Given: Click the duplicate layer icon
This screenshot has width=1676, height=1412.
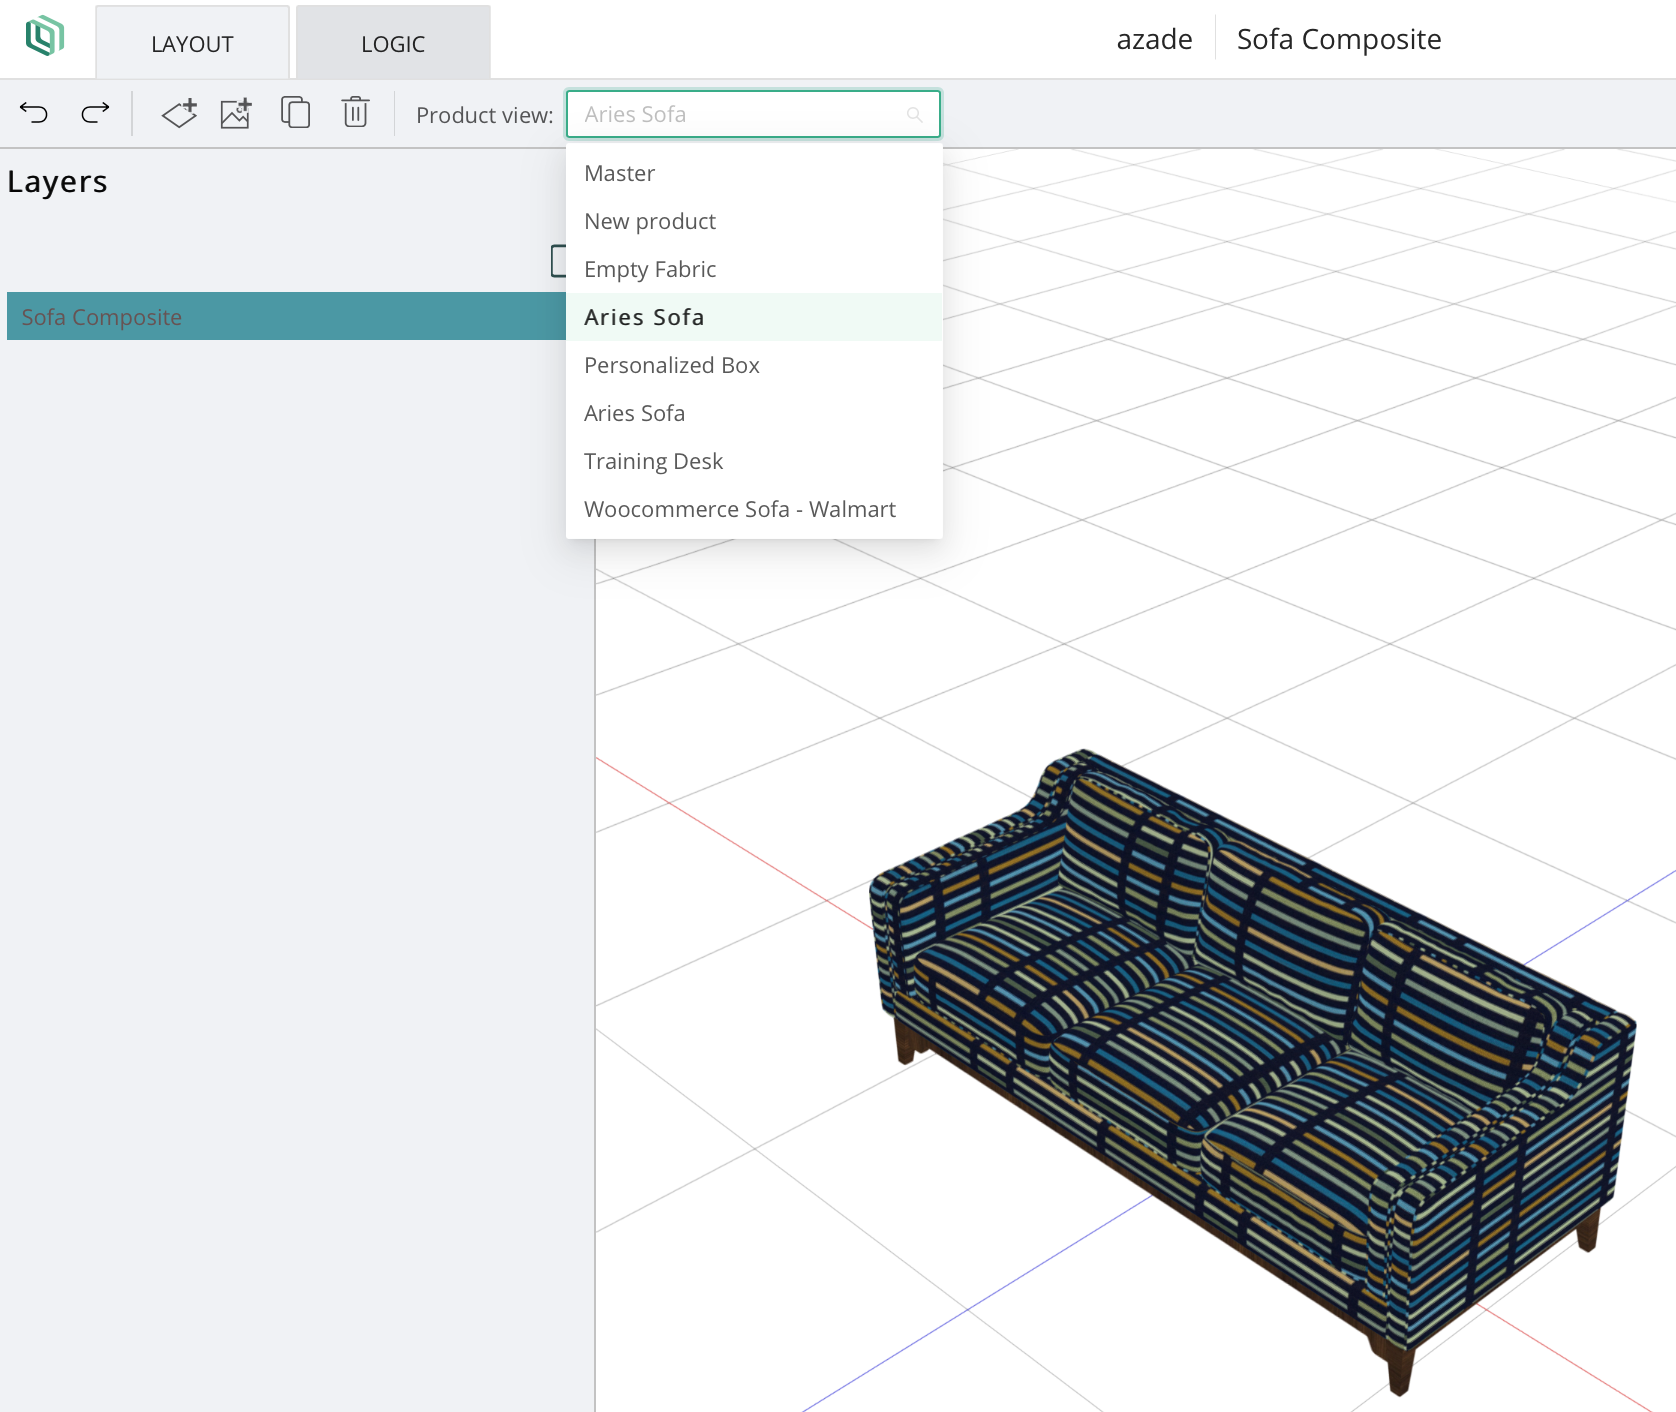Looking at the screenshot, I should (295, 113).
